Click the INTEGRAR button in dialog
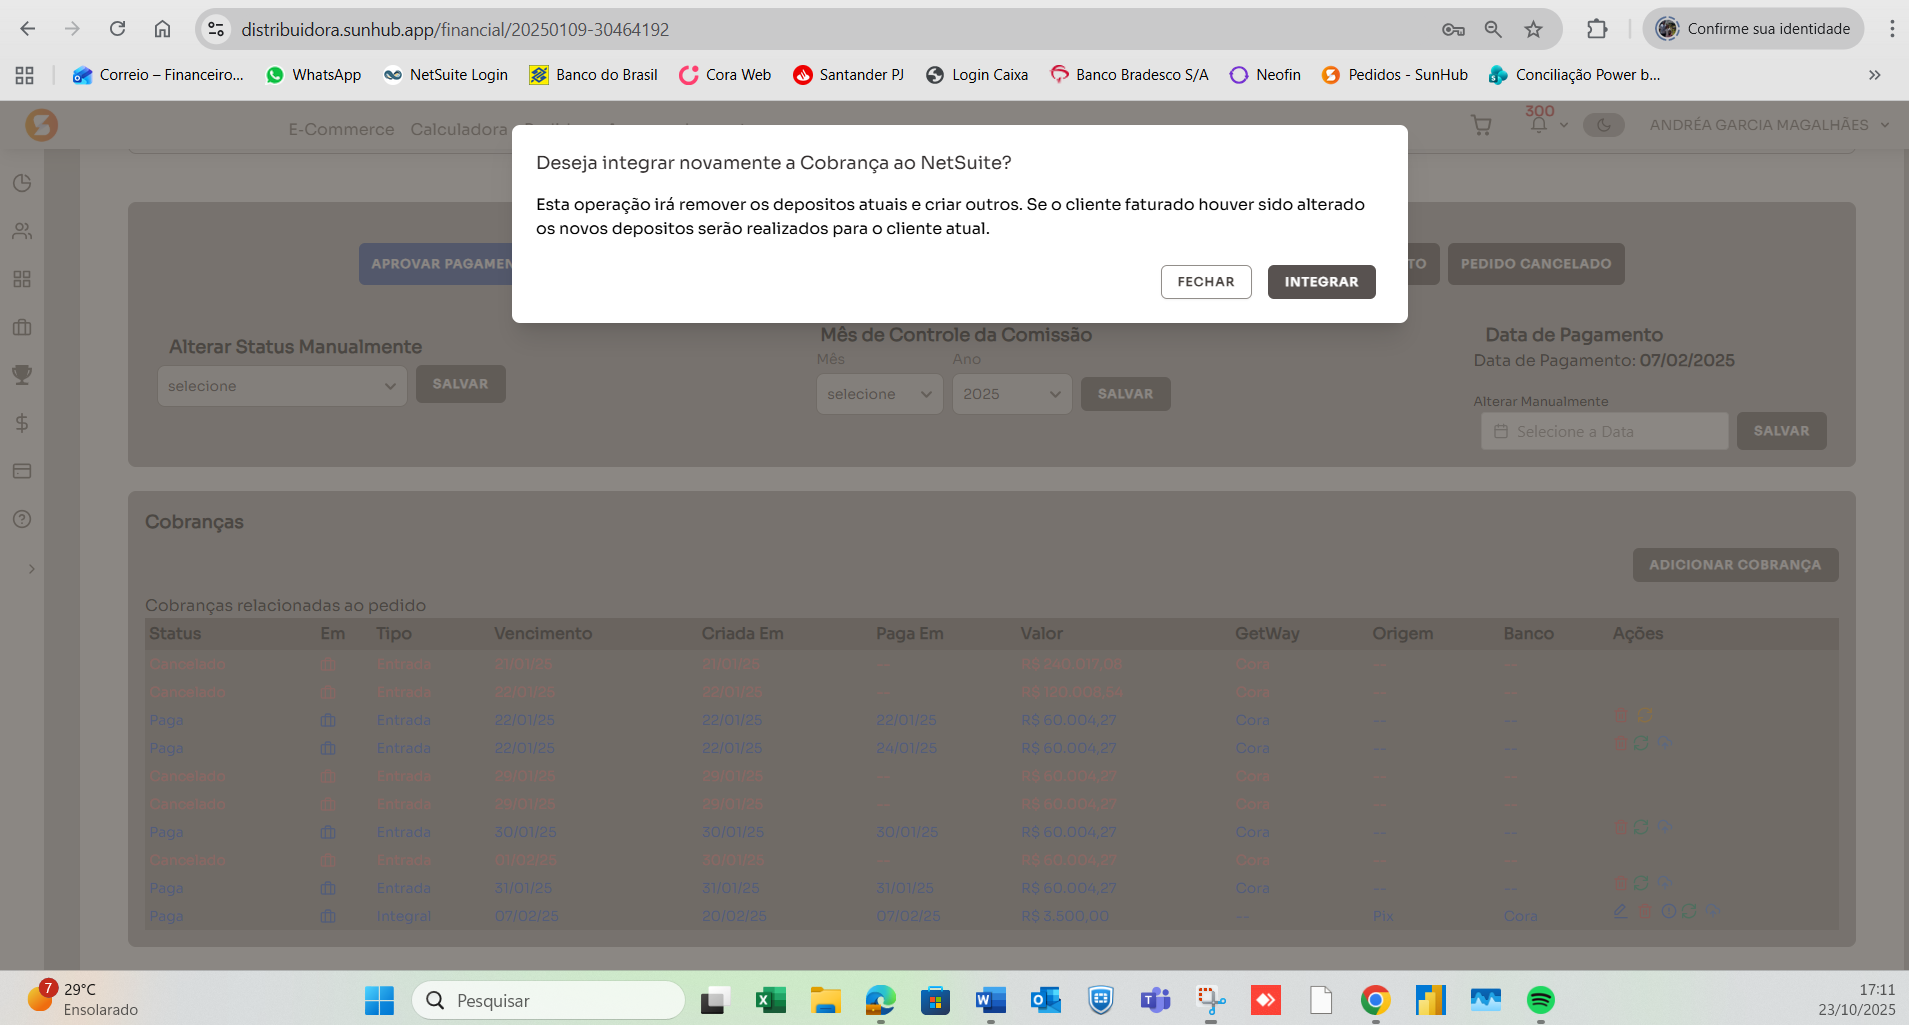Screen dimensions: 1909x1025 pos(1321,282)
